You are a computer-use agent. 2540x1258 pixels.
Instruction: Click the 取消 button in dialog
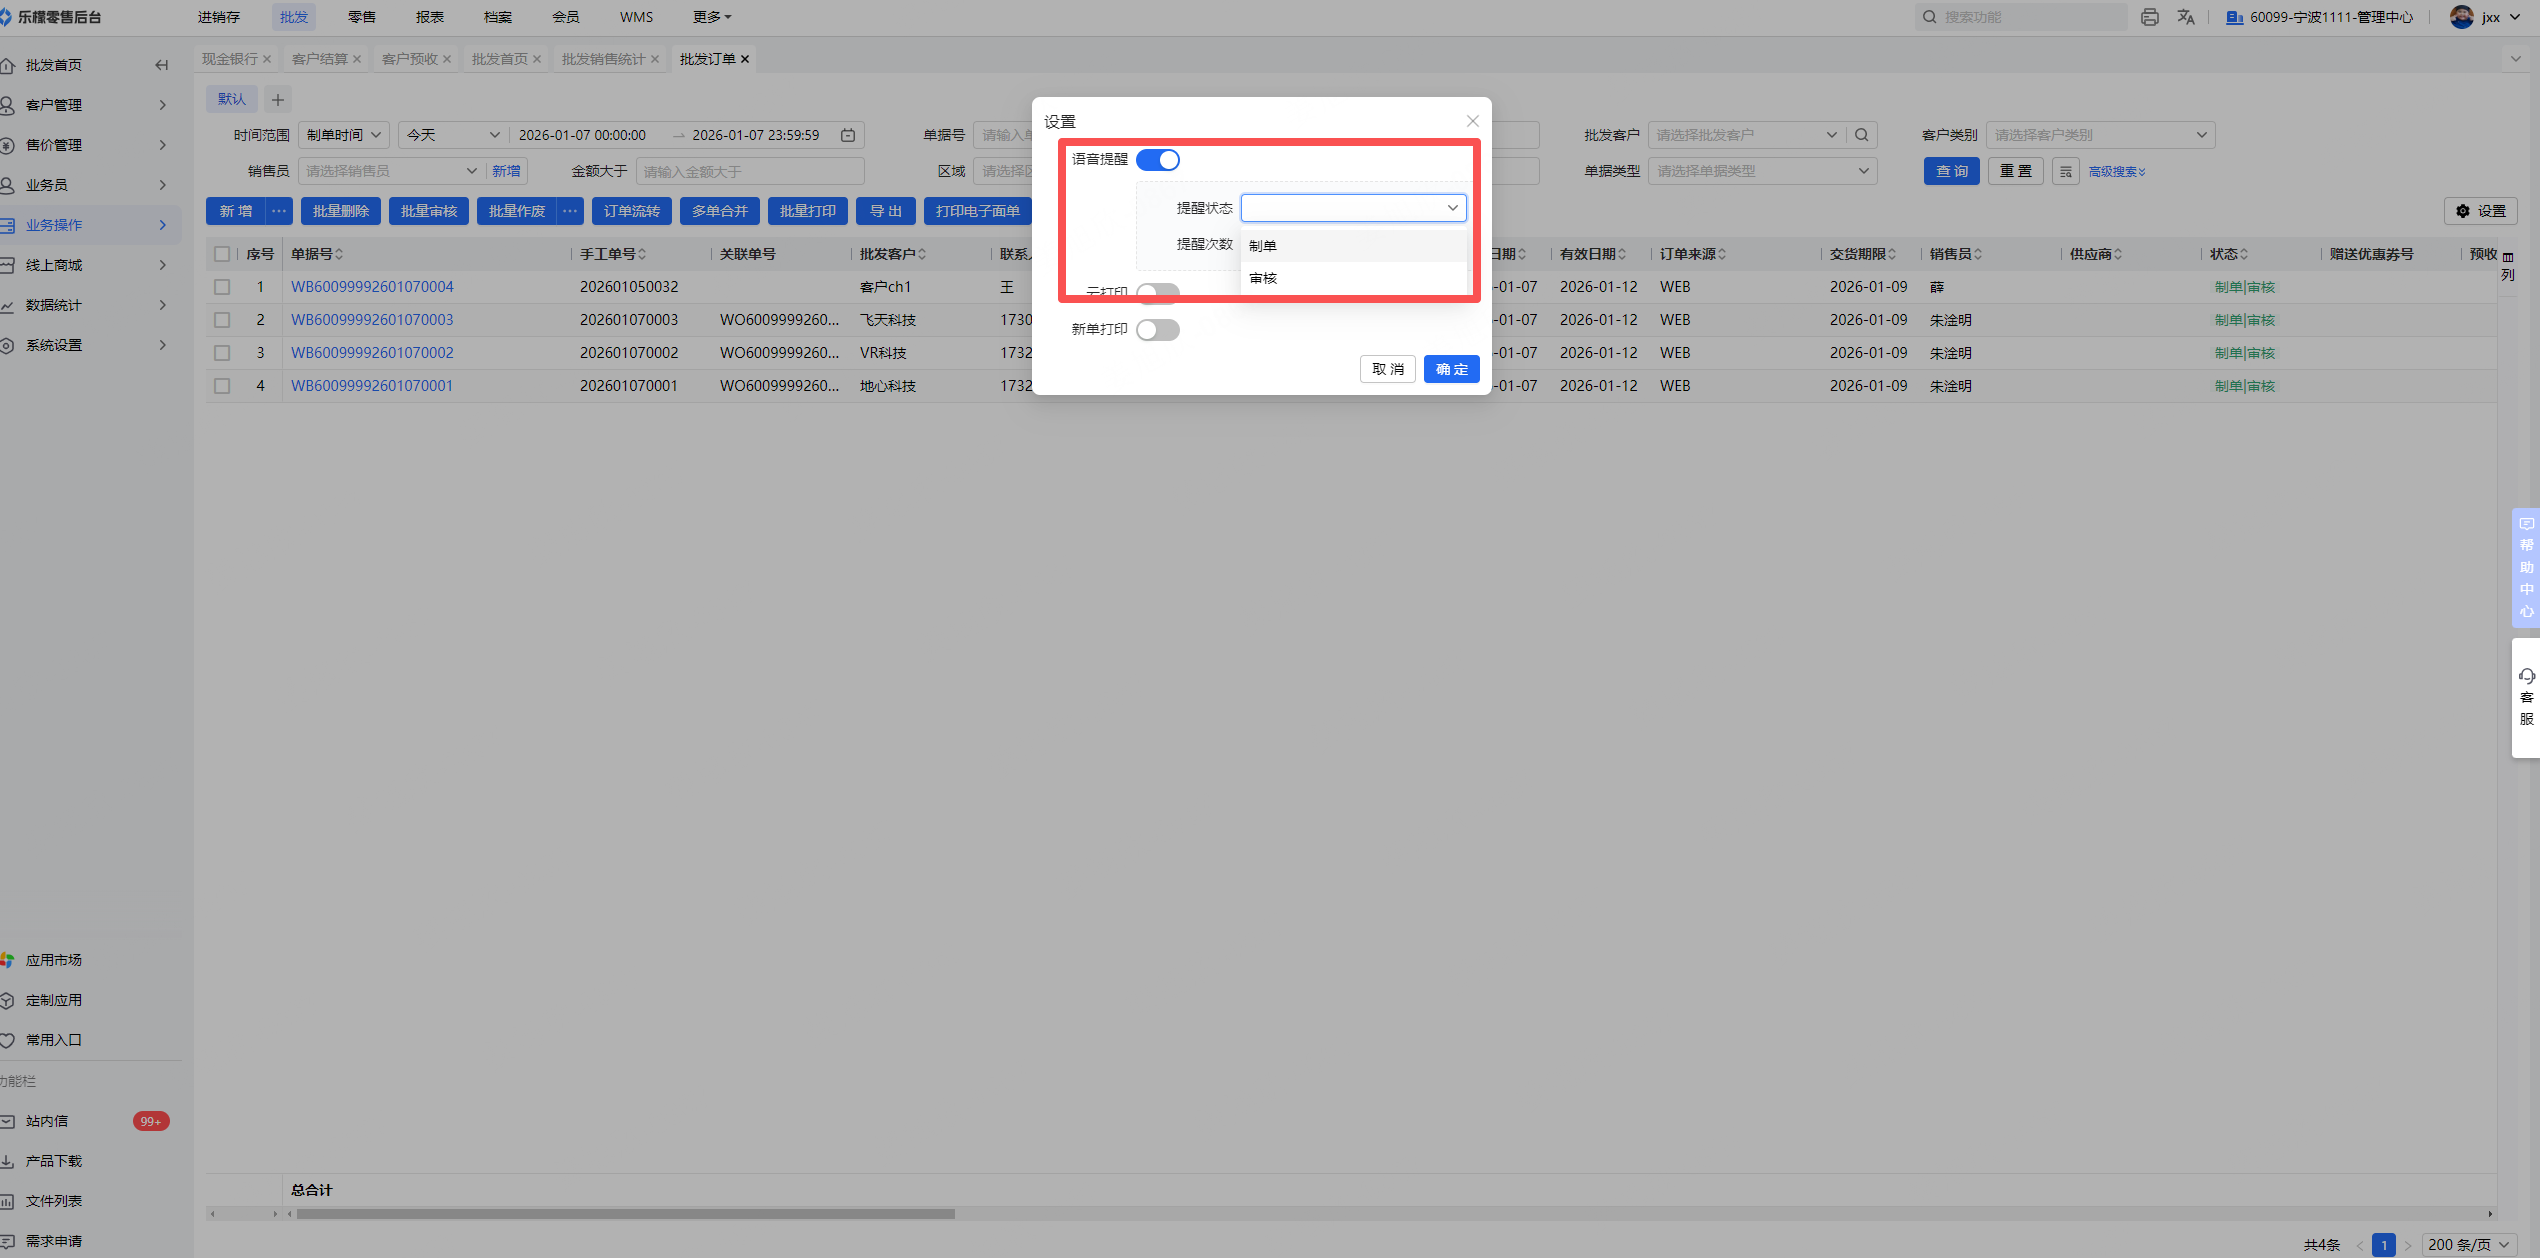1387,369
